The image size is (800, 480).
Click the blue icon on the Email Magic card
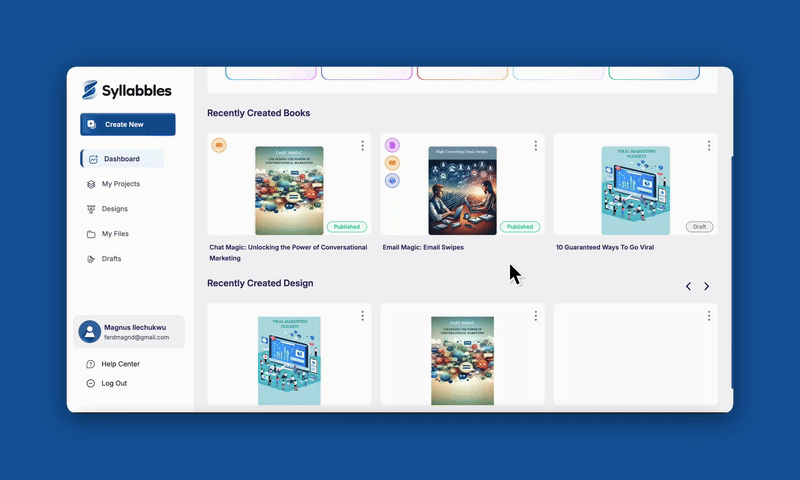point(392,181)
